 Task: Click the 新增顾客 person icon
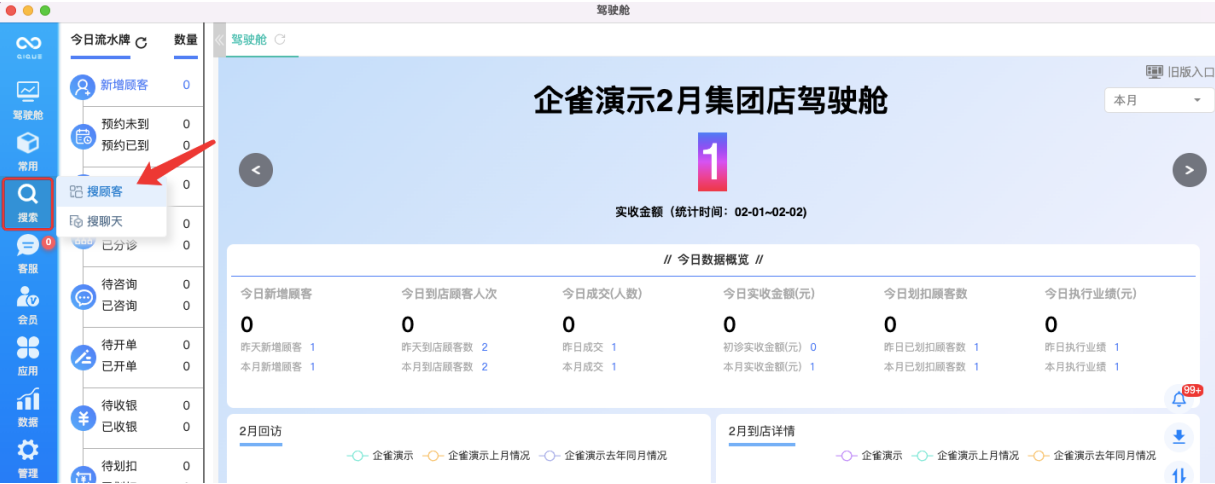tap(82, 86)
